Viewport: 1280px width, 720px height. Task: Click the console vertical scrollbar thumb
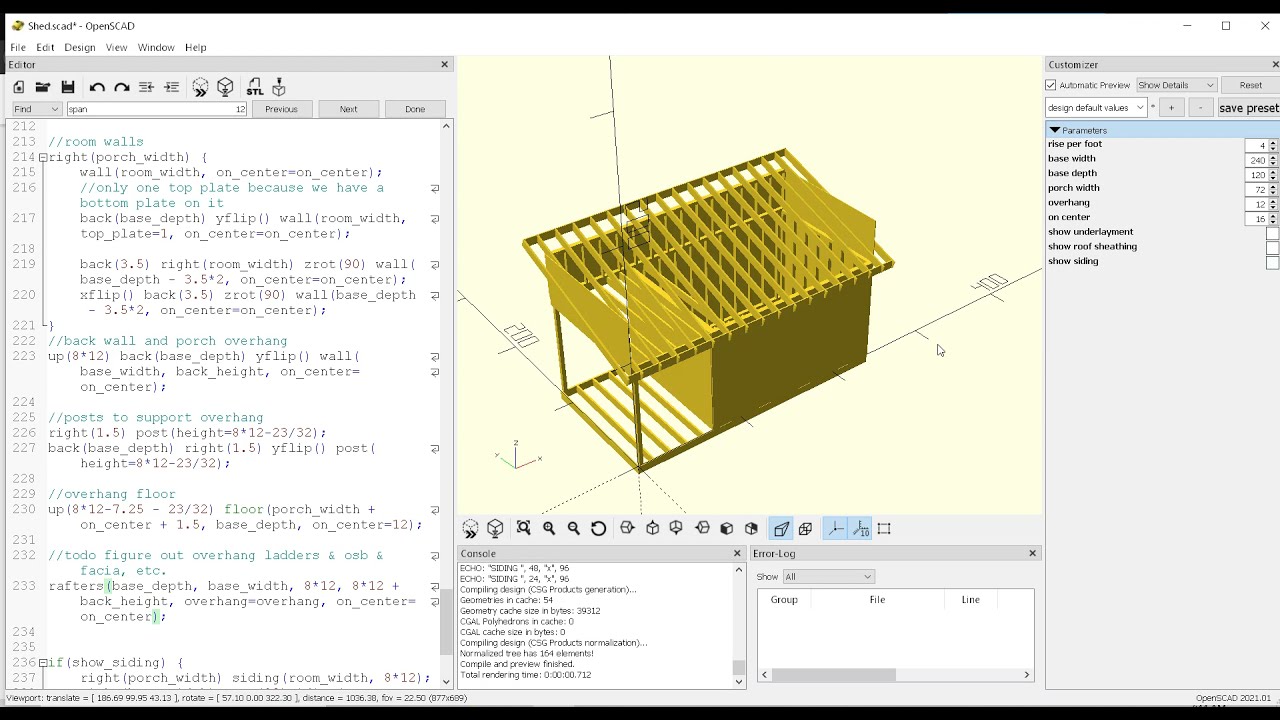pyautogui.click(x=739, y=667)
